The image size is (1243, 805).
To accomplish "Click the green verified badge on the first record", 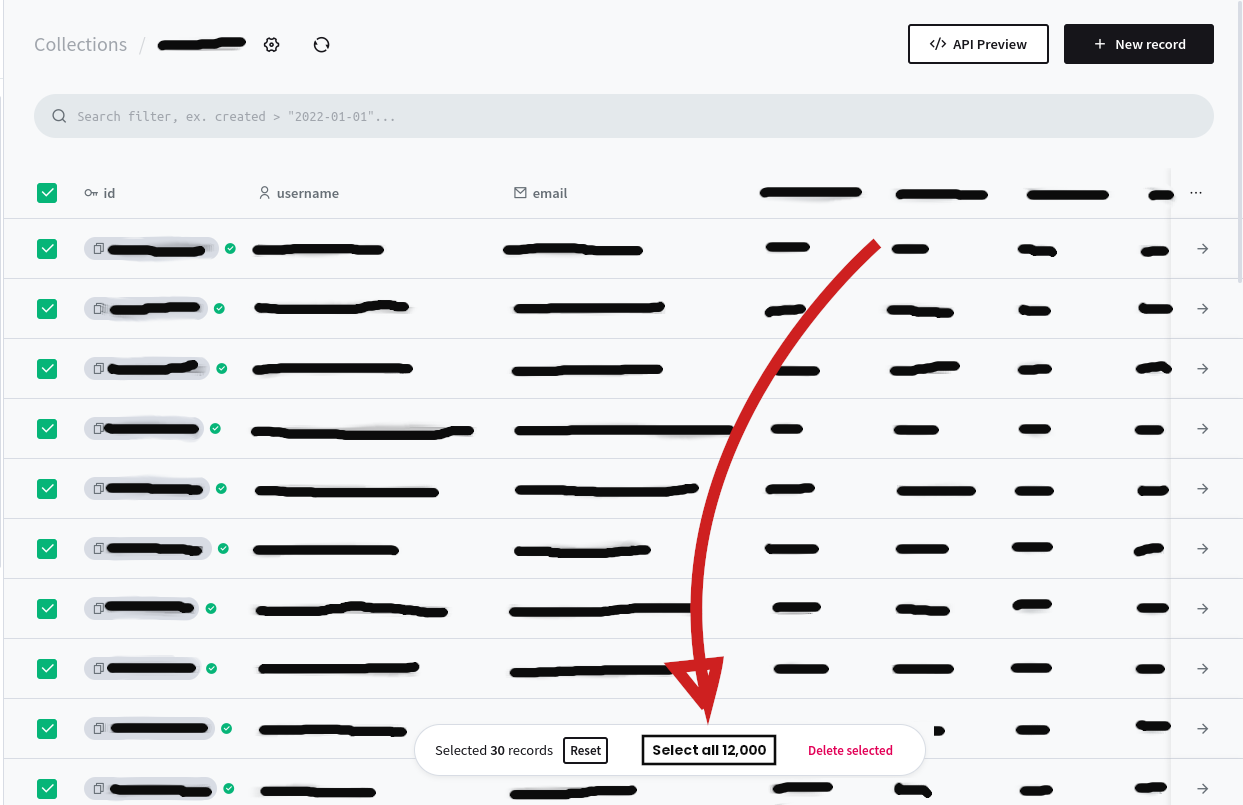I will (x=230, y=248).
